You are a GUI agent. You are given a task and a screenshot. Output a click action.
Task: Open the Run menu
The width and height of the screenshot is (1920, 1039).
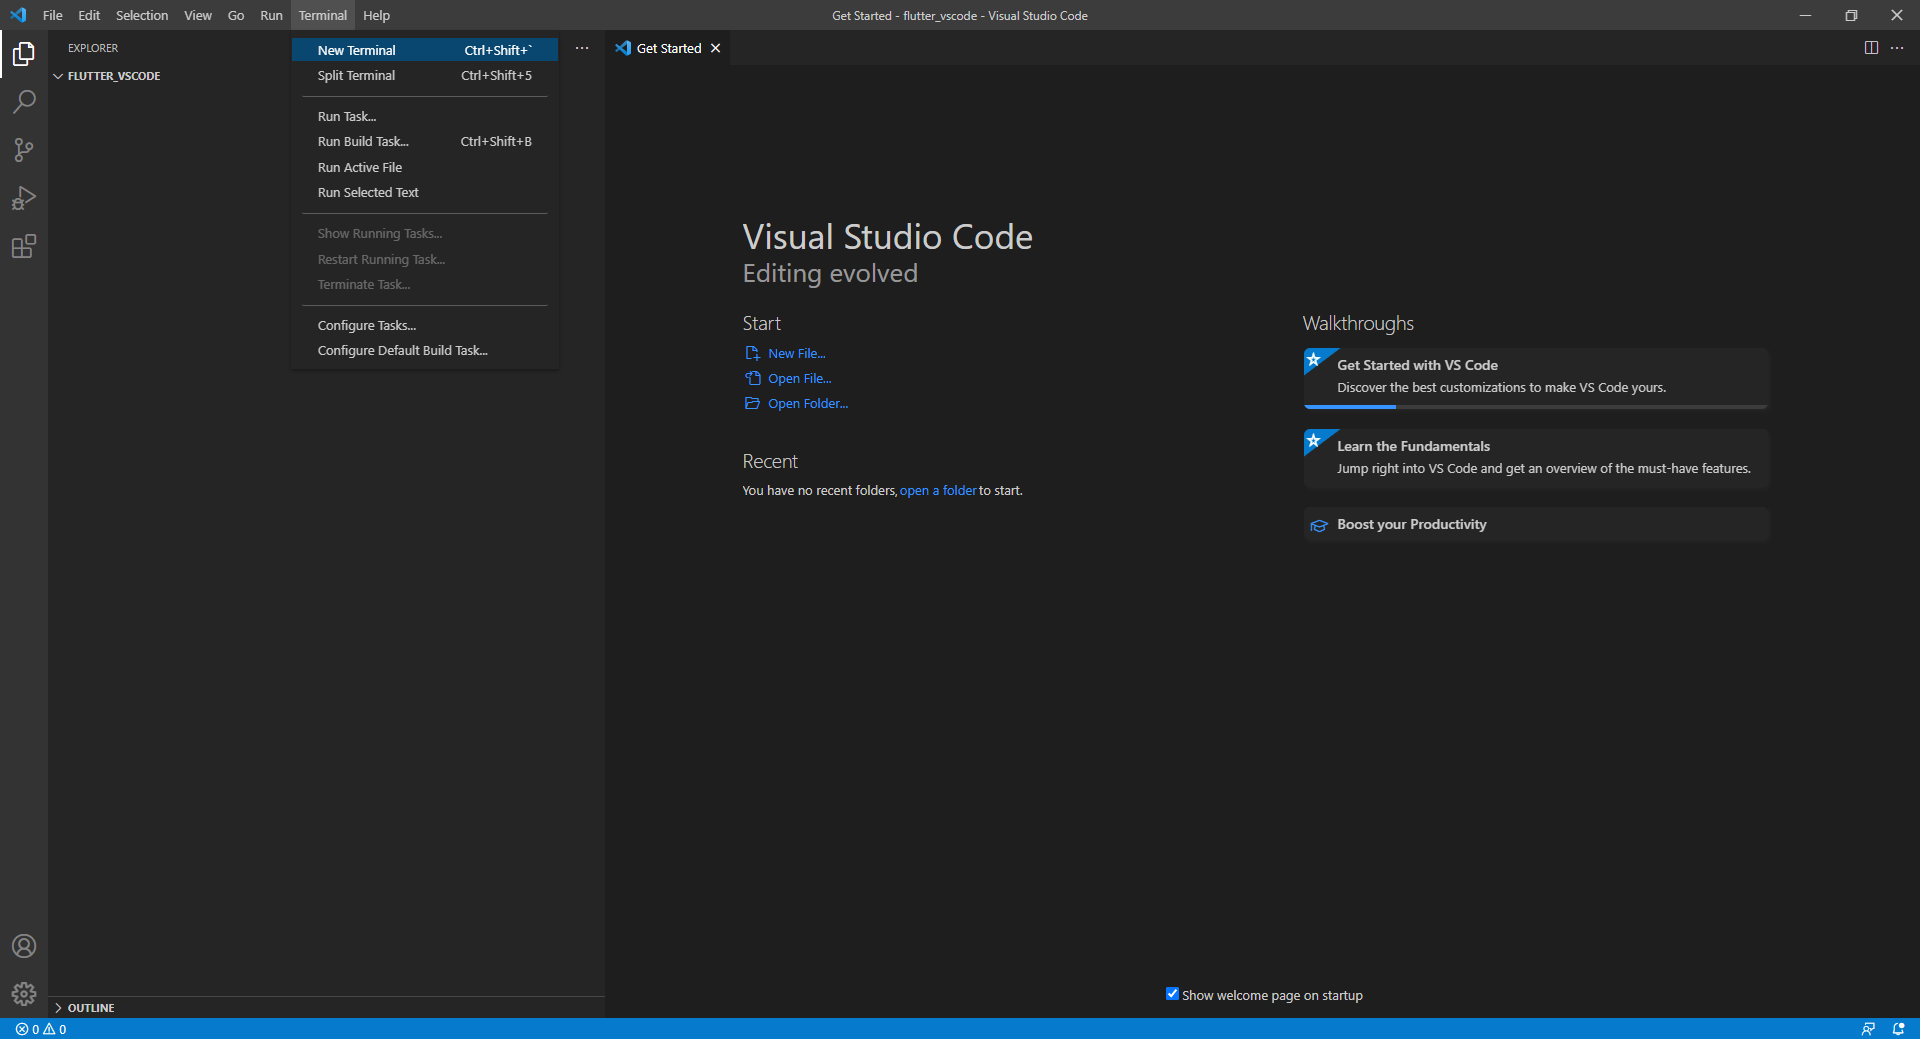click(271, 15)
